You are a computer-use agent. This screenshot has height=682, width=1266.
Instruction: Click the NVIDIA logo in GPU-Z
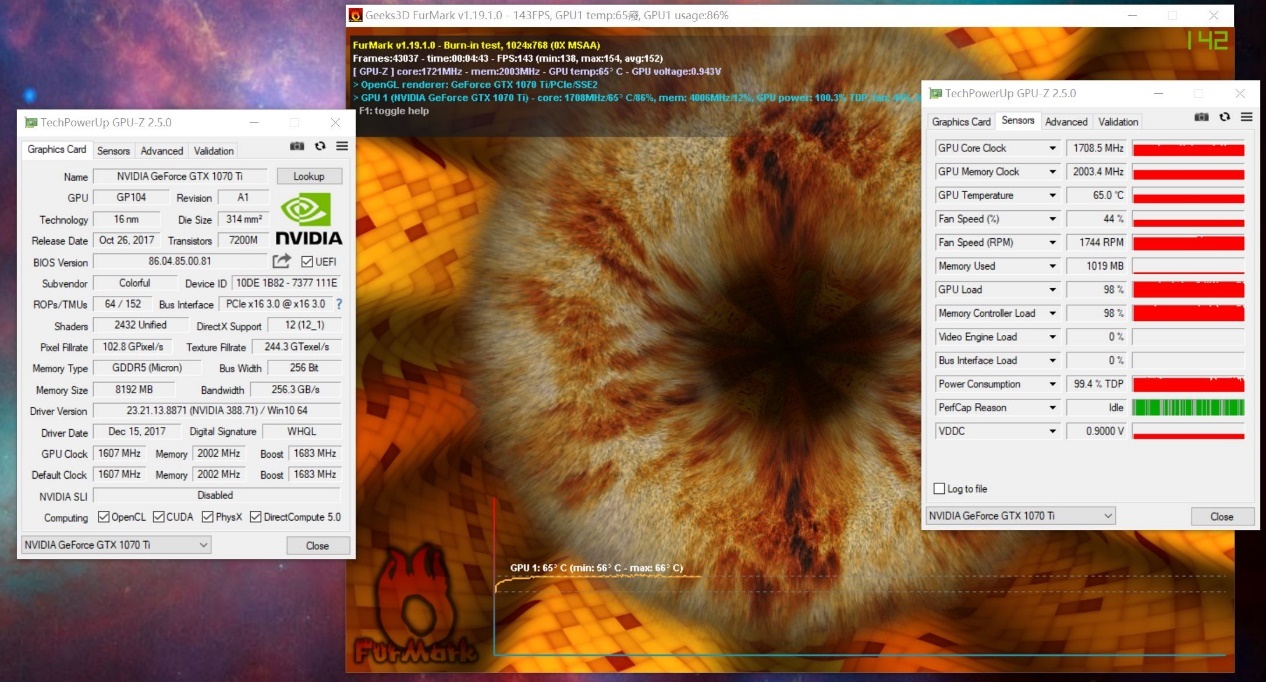click(x=309, y=220)
